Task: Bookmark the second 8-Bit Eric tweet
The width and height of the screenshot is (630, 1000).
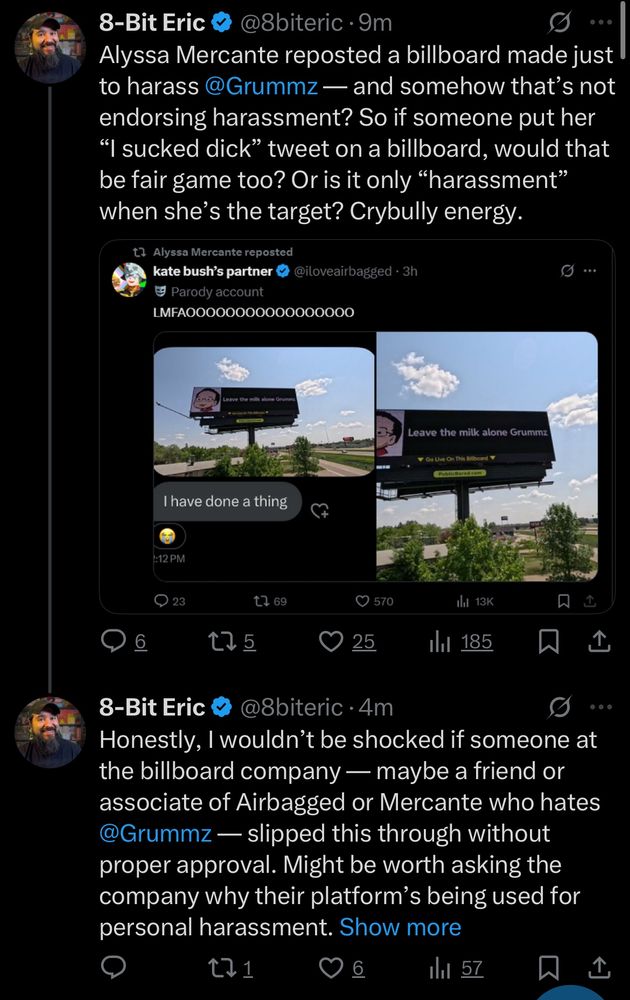Action: 549,967
